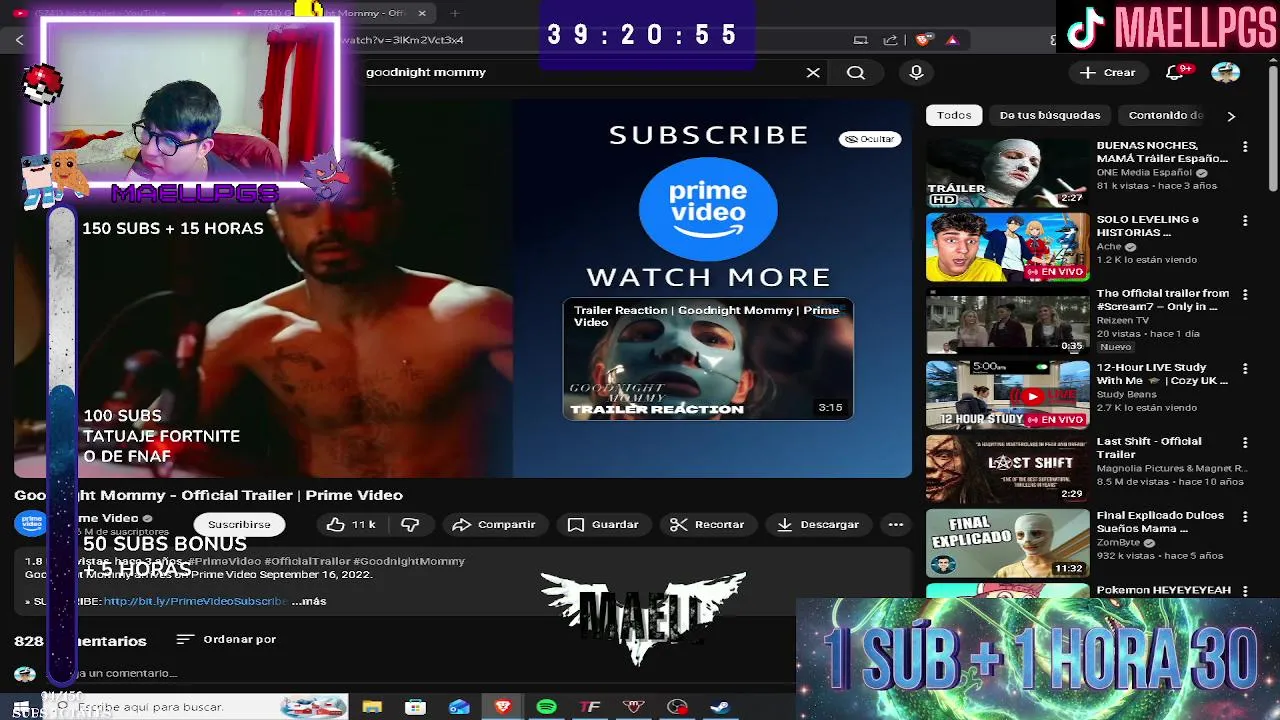Click the Goodnight Mommy video title

pyautogui.click(x=208, y=495)
